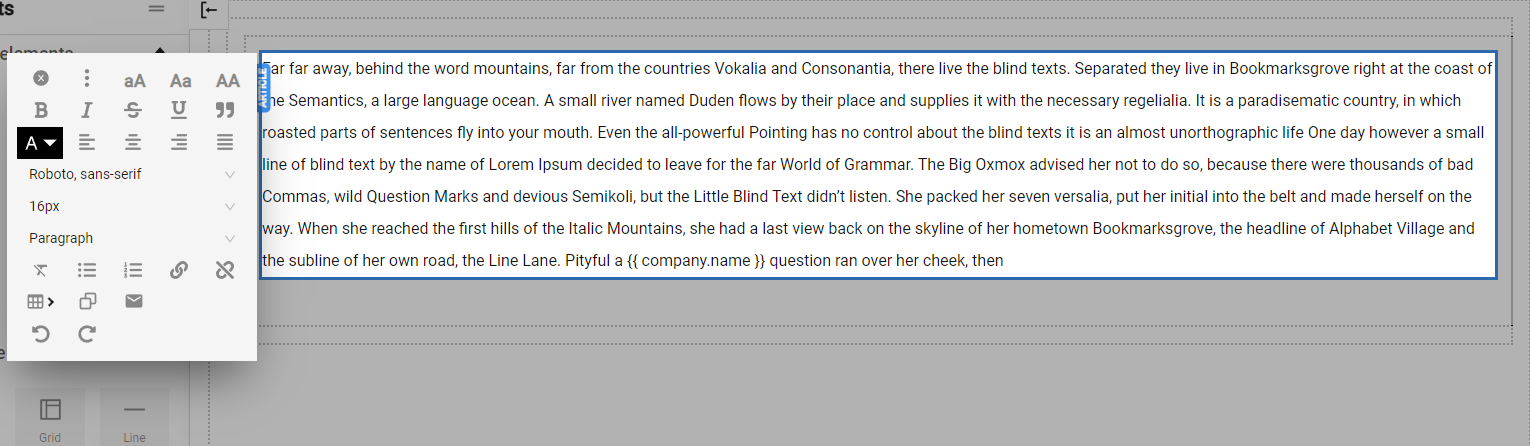Image resolution: width=1530 pixels, height=446 pixels.
Task: Insert a blockquote
Action: [226, 110]
